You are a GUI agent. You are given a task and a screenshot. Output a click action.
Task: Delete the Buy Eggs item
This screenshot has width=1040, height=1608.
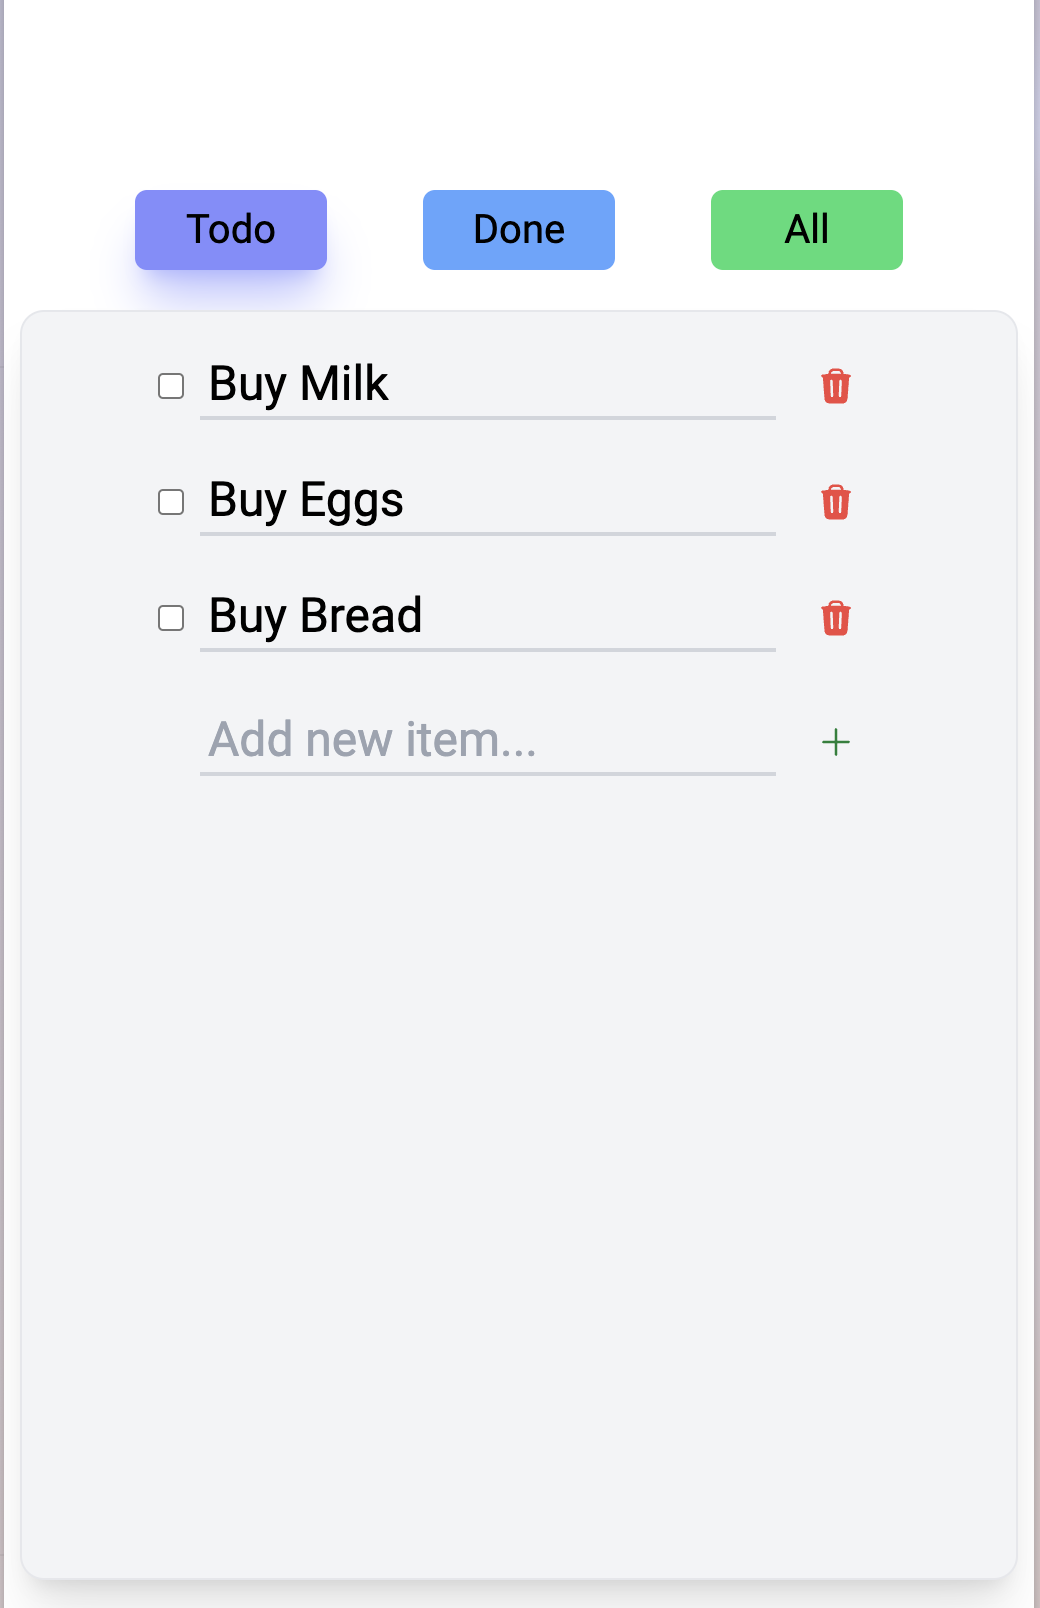[x=836, y=502]
